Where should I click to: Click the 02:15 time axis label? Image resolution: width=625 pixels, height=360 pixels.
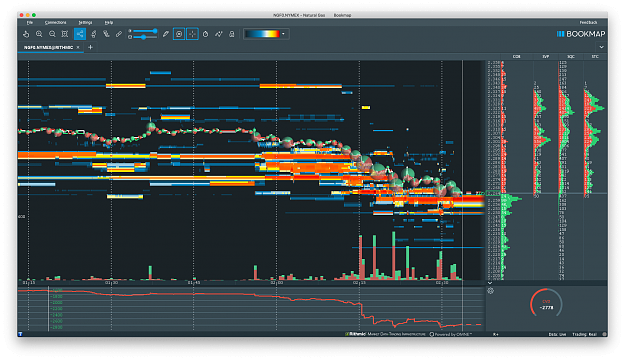coord(359,283)
